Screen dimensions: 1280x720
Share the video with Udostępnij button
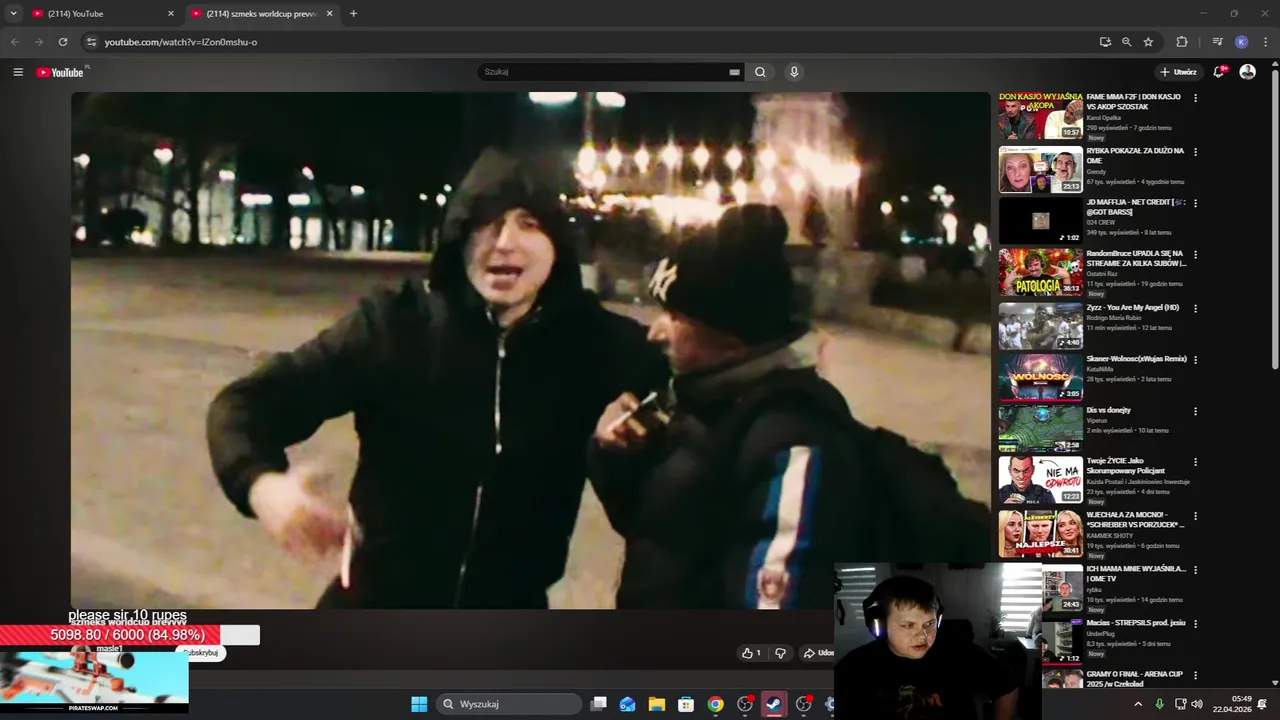point(818,653)
